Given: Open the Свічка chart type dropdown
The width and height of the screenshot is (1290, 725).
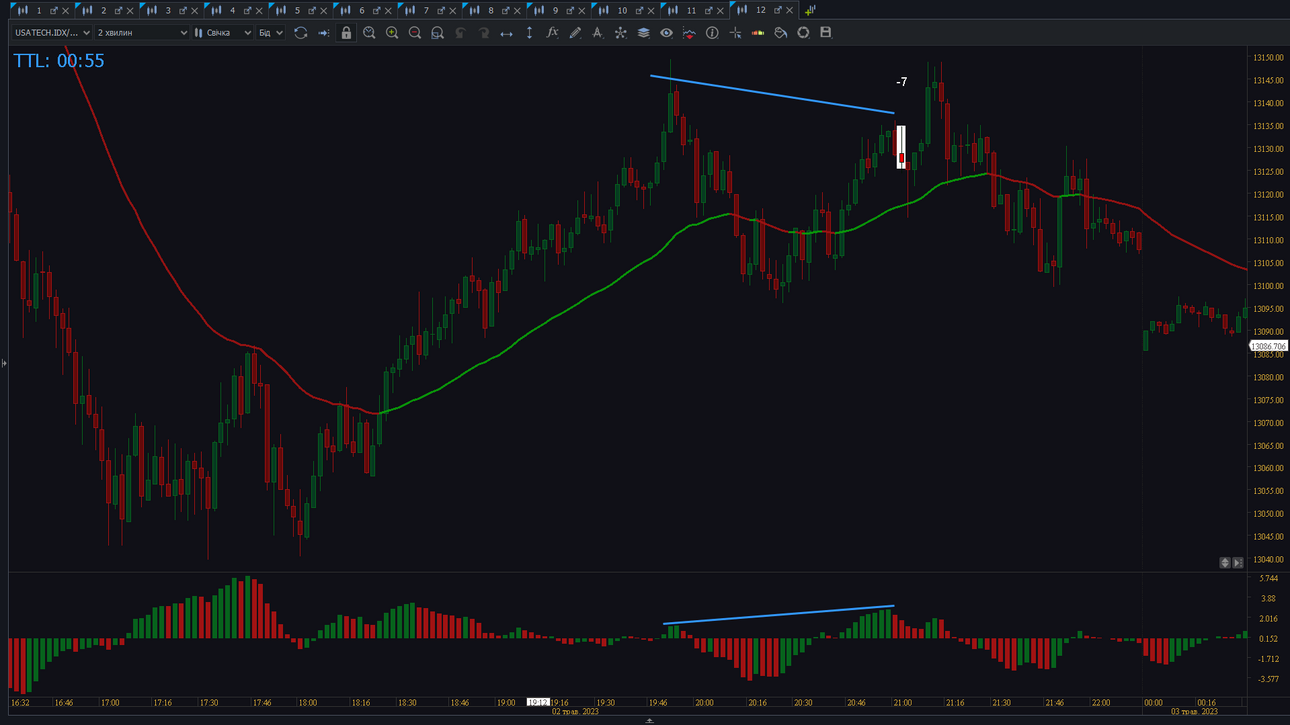Looking at the screenshot, I should tap(223, 33).
